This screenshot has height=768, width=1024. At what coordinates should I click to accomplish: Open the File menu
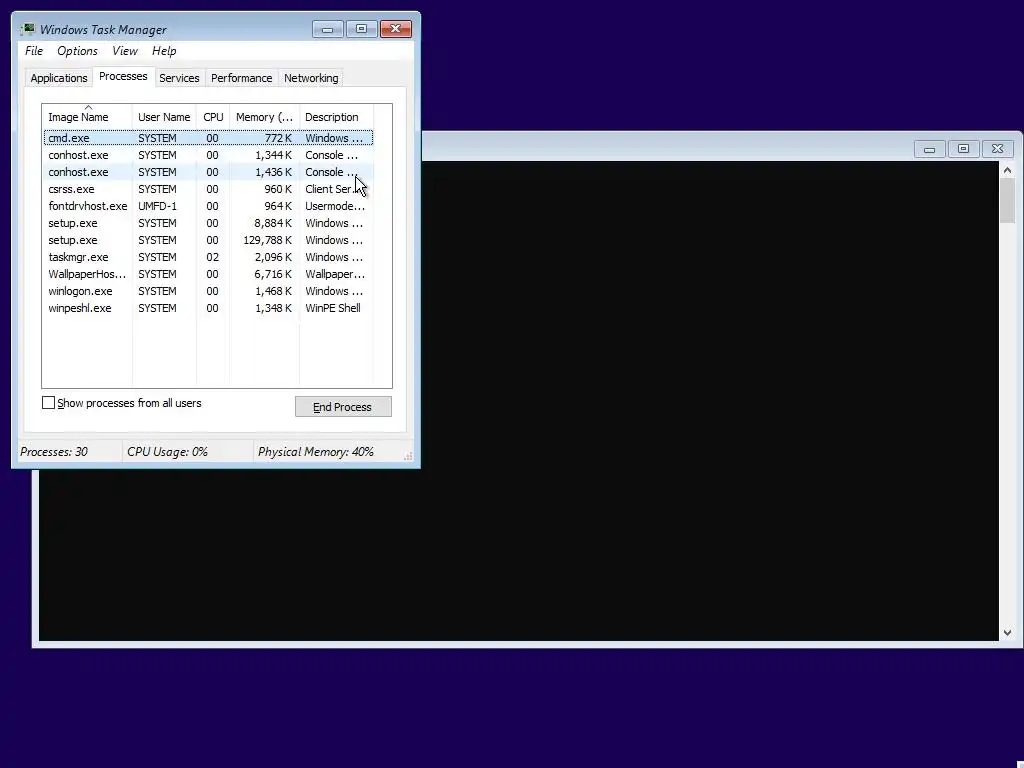click(34, 51)
